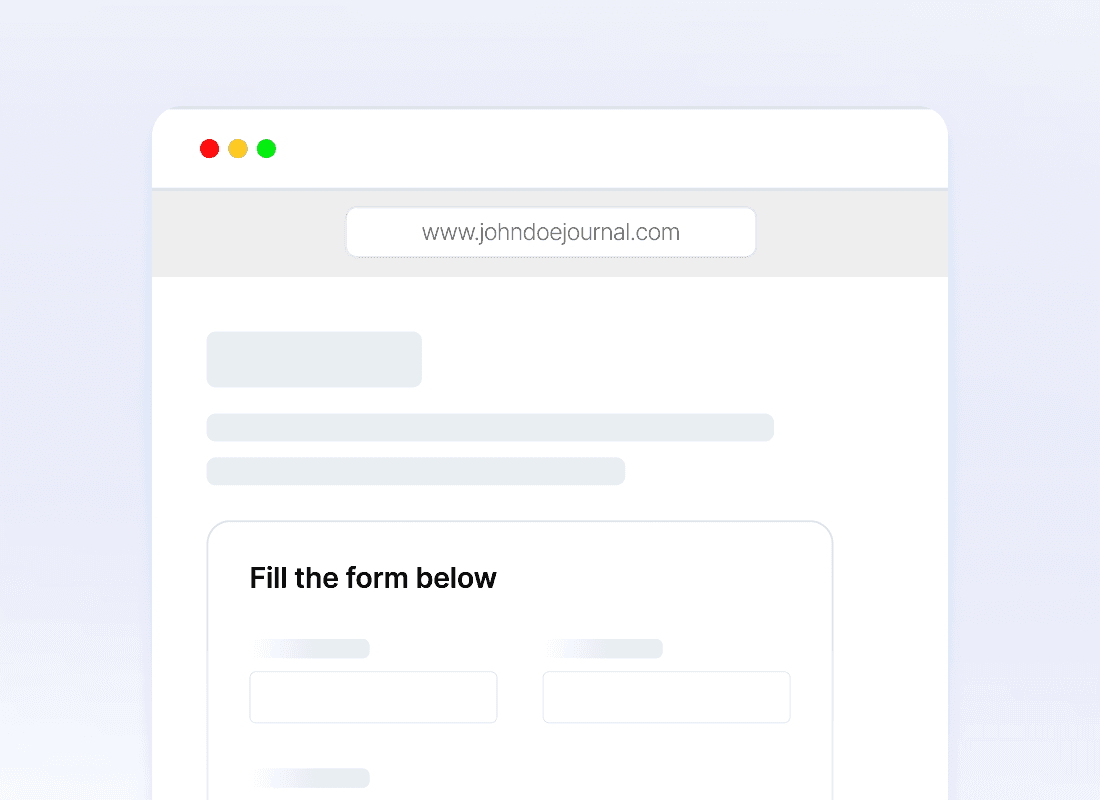Focus the left input field in the form
The image size is (1100, 800).
pyautogui.click(x=373, y=697)
